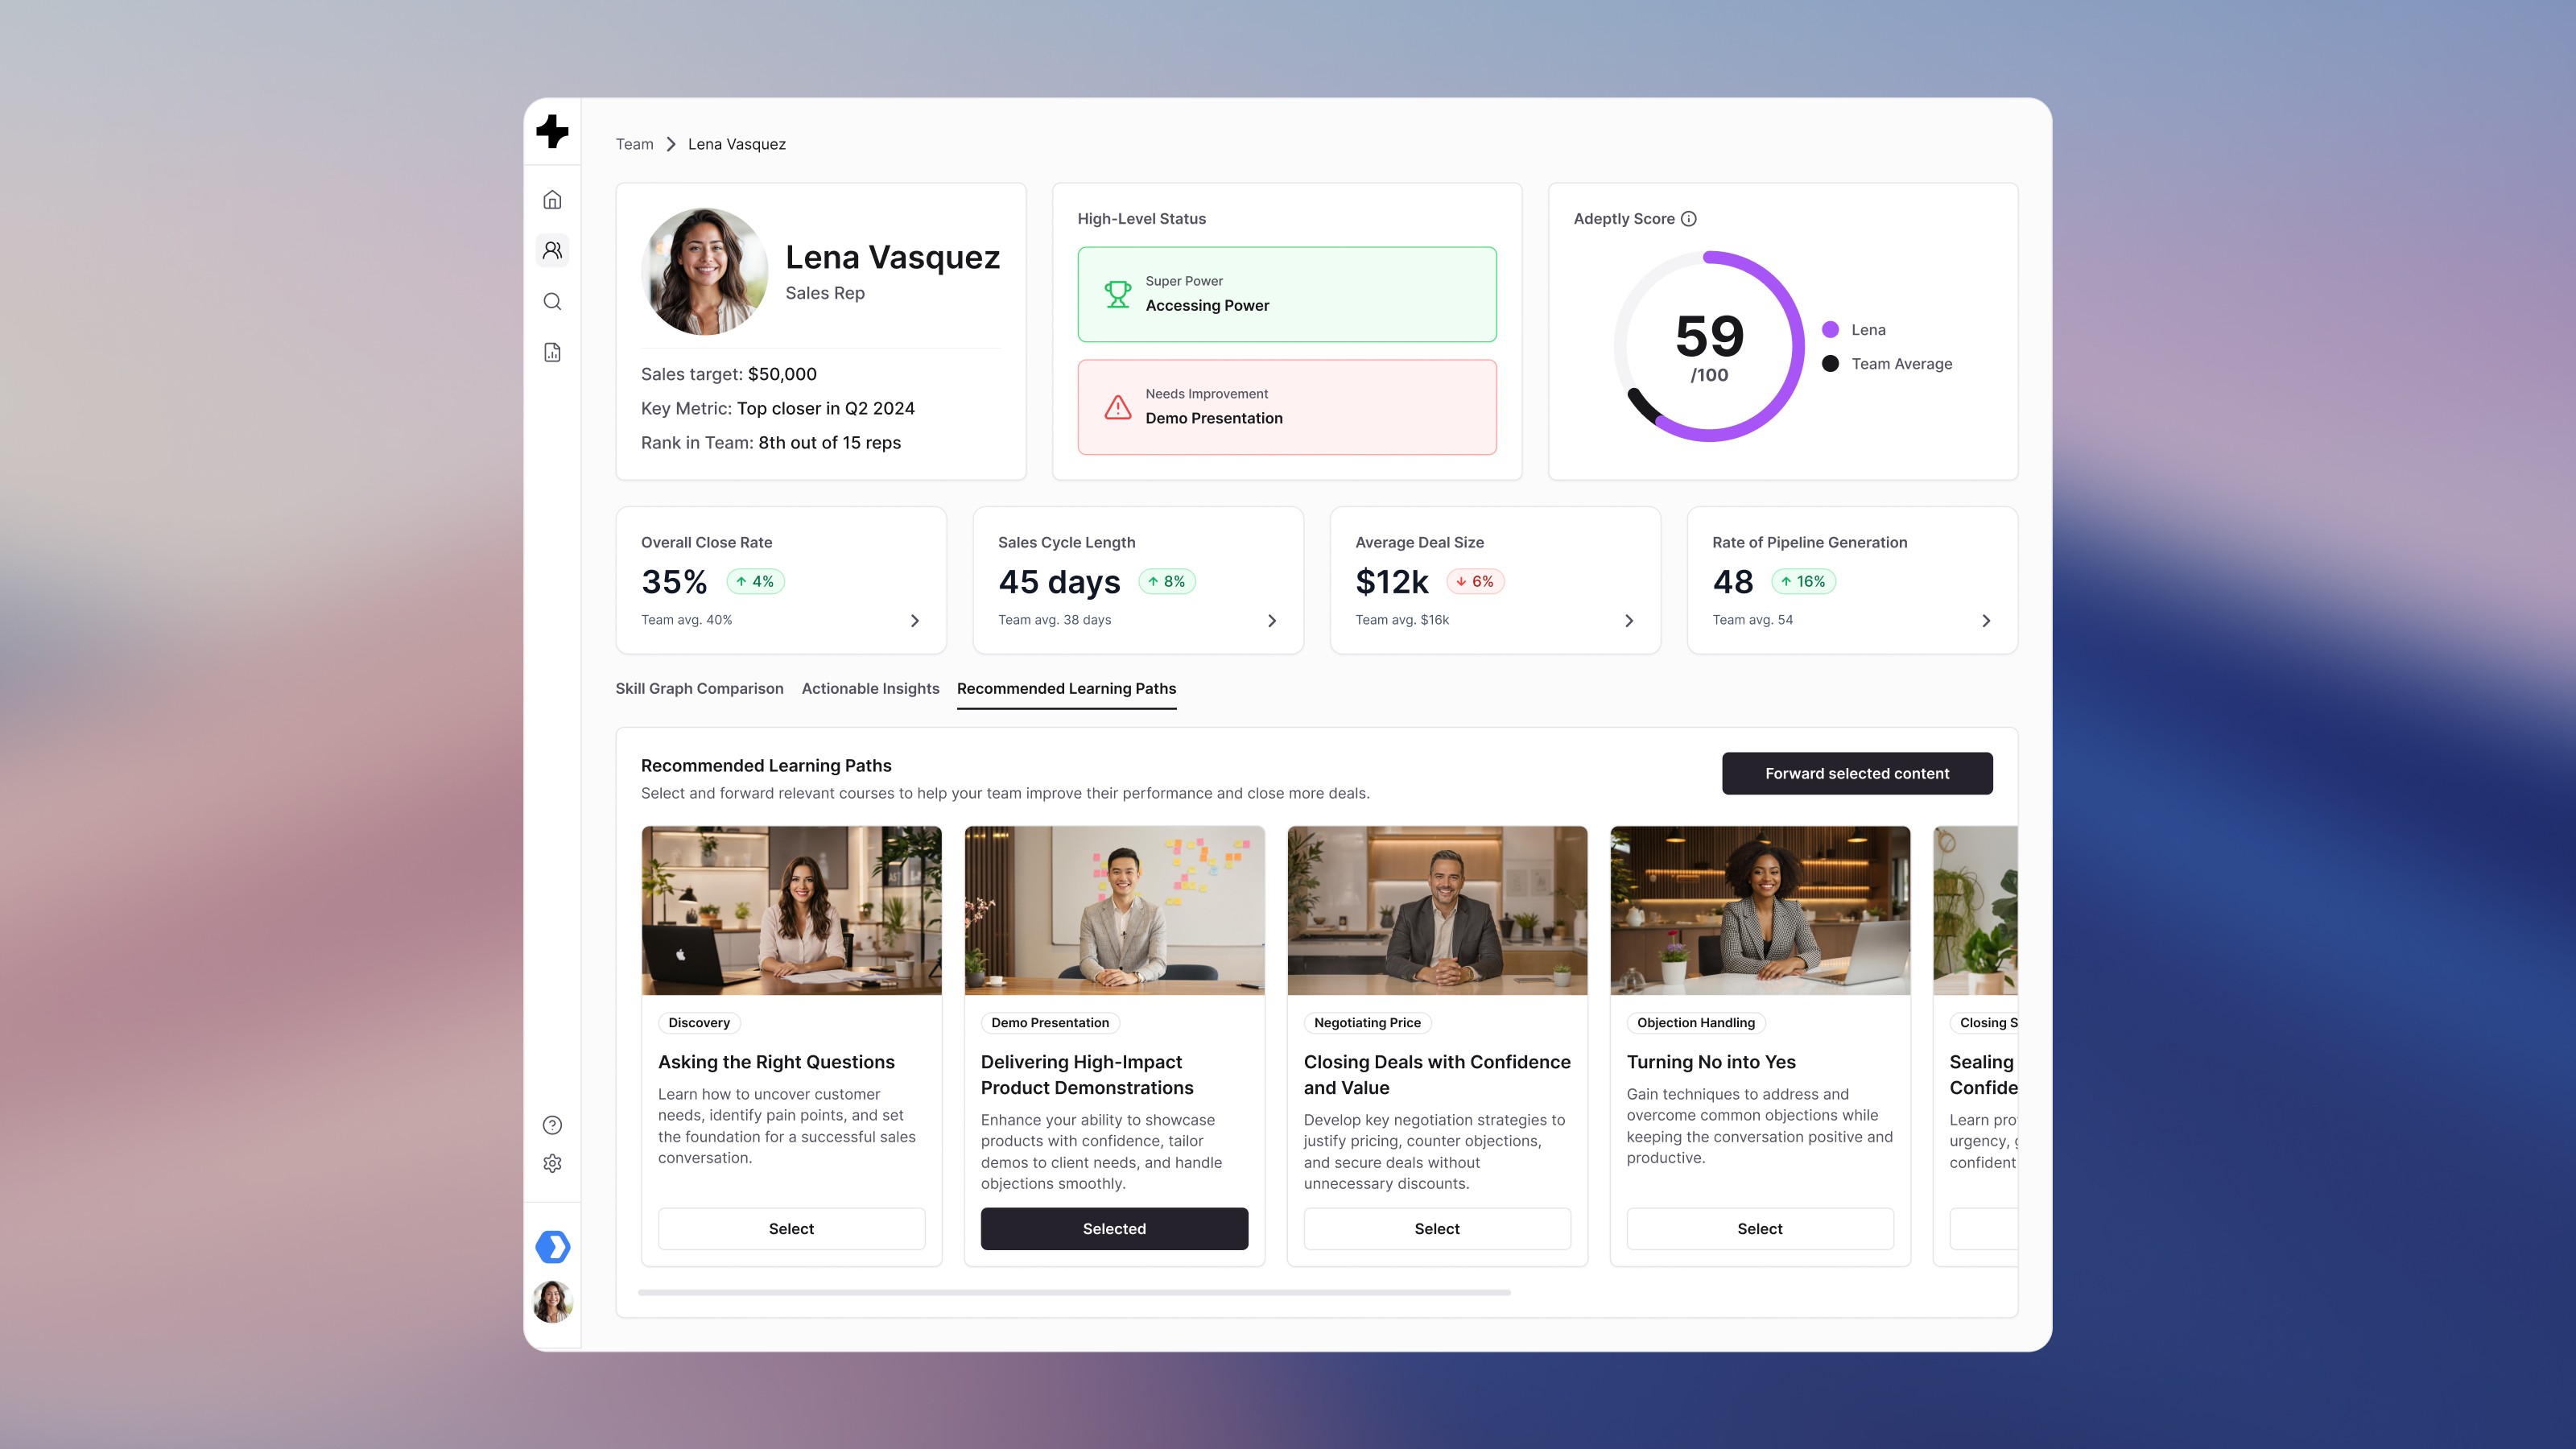Click the Search icon in sidebar
2576x1449 pixels.
pos(552,302)
